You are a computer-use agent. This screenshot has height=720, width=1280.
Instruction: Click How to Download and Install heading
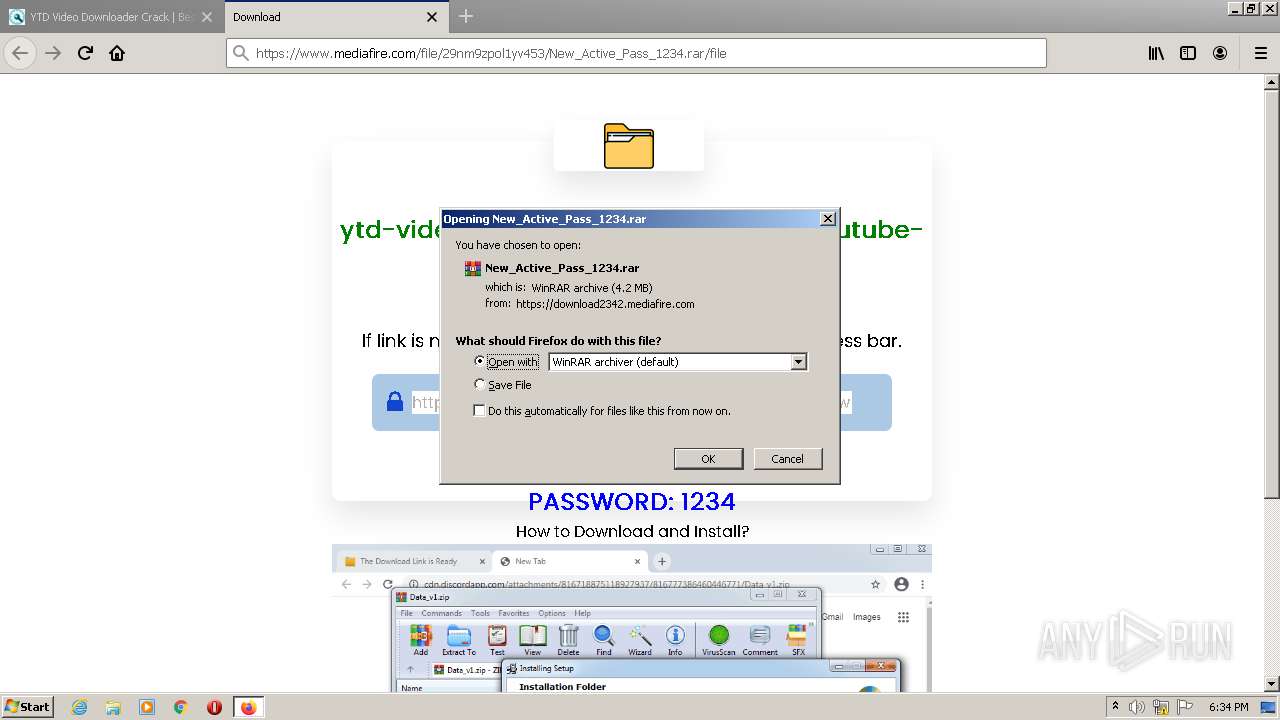coord(632,531)
